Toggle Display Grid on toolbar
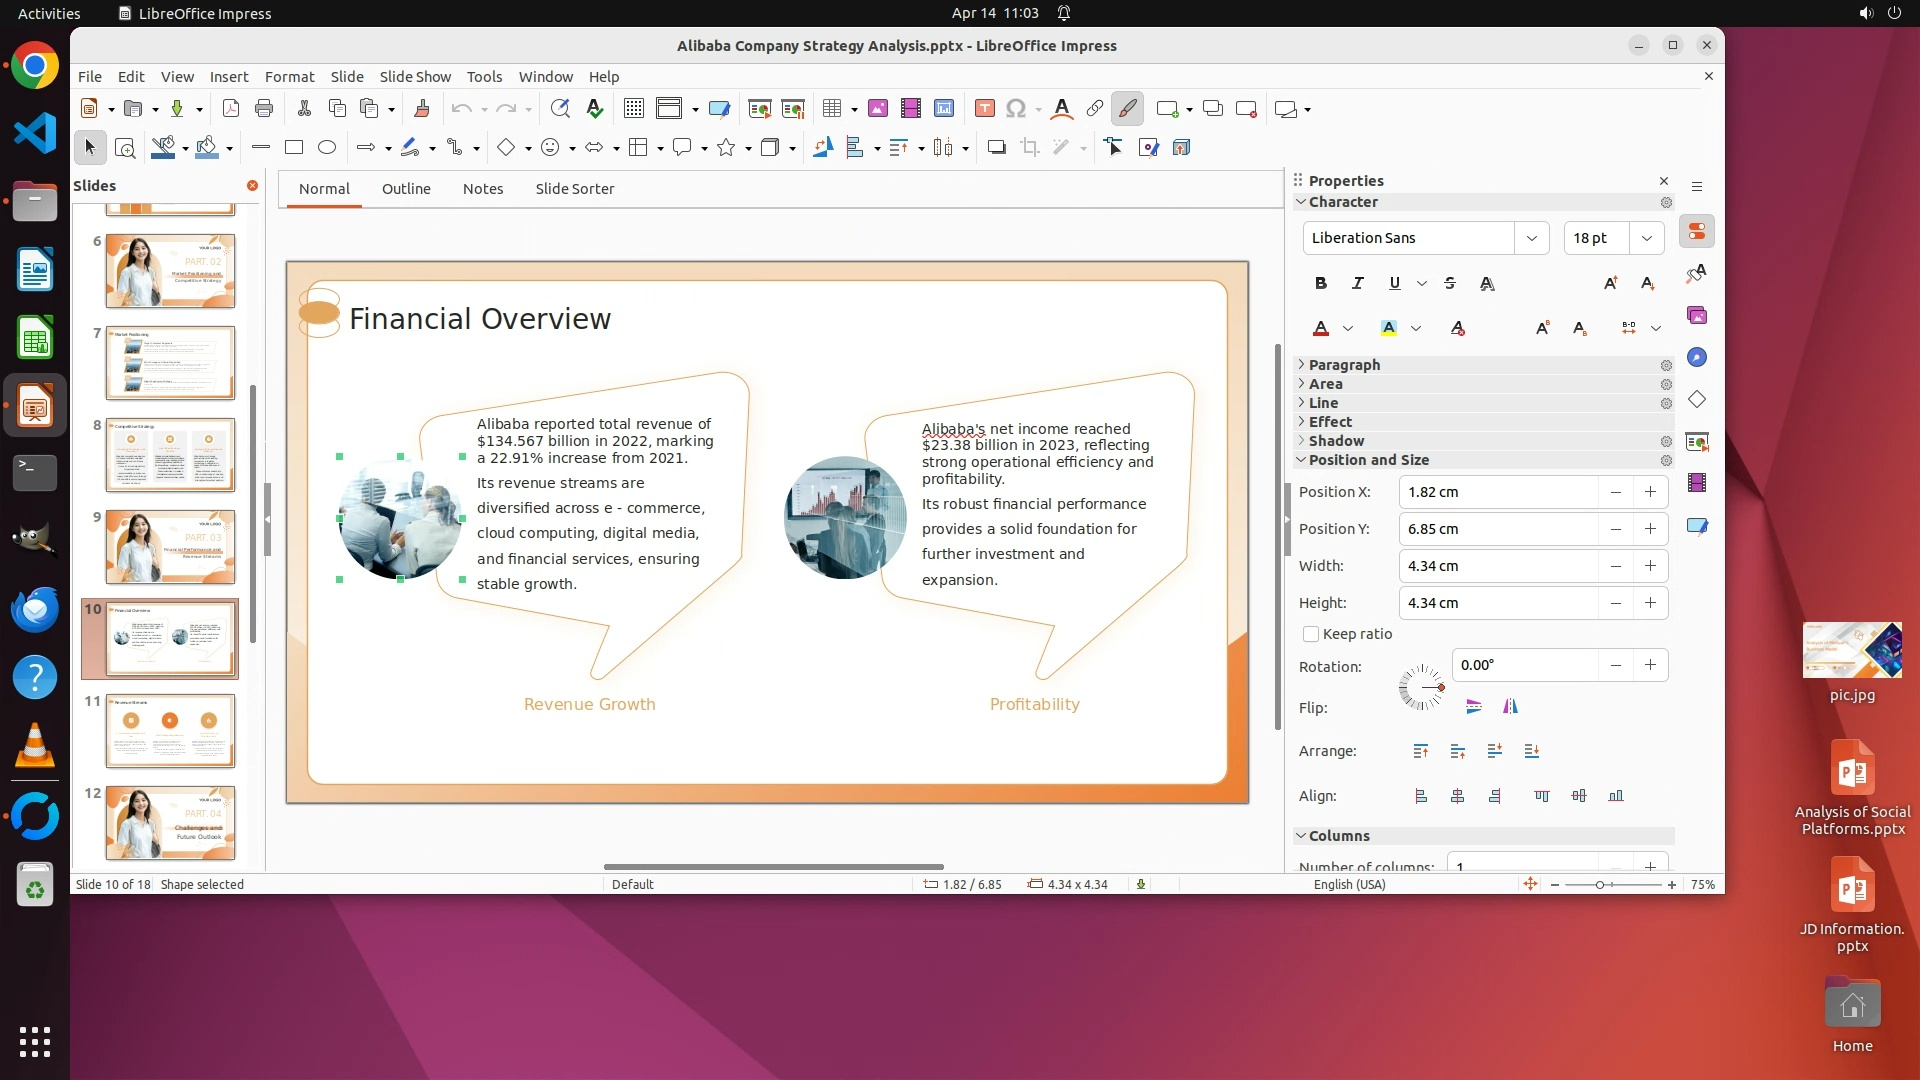This screenshot has width=1920, height=1080. tap(633, 109)
